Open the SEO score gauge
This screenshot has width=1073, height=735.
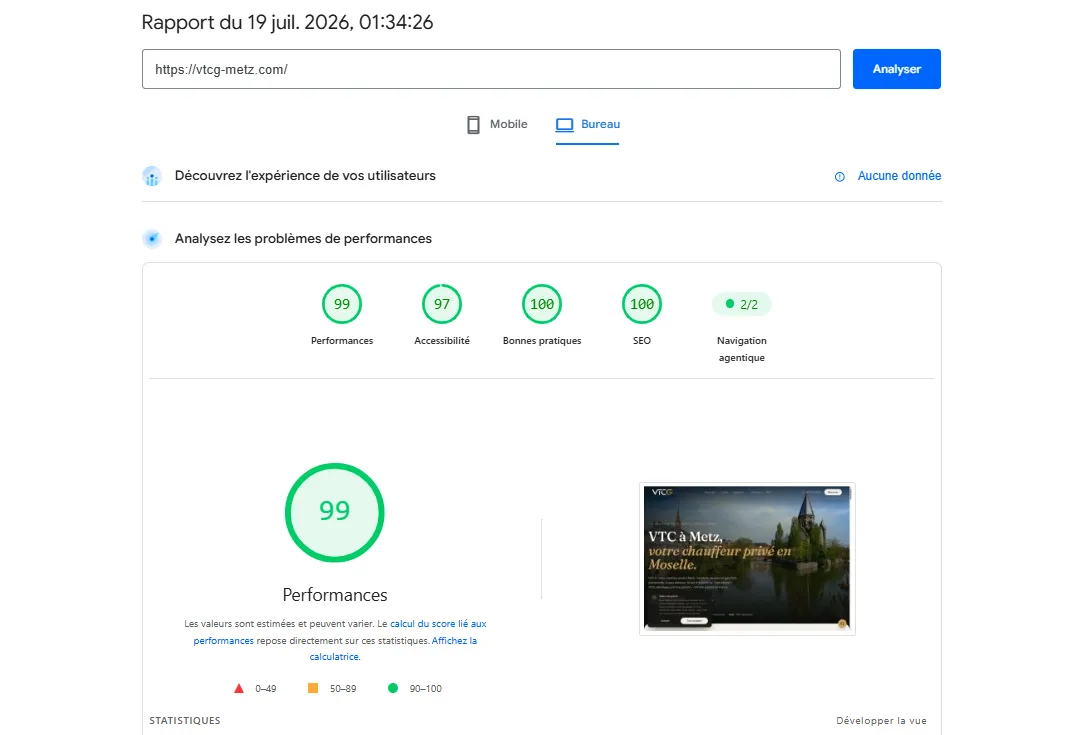[642, 304]
